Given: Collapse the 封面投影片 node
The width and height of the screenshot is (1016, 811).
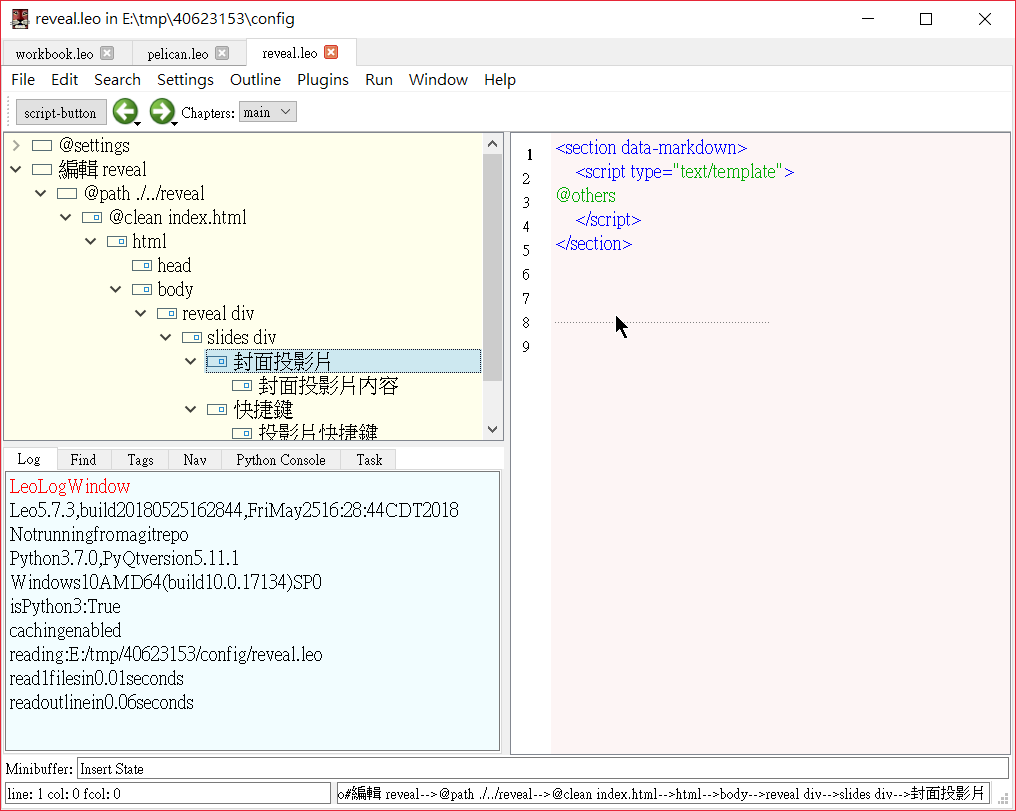Looking at the screenshot, I should pos(190,361).
